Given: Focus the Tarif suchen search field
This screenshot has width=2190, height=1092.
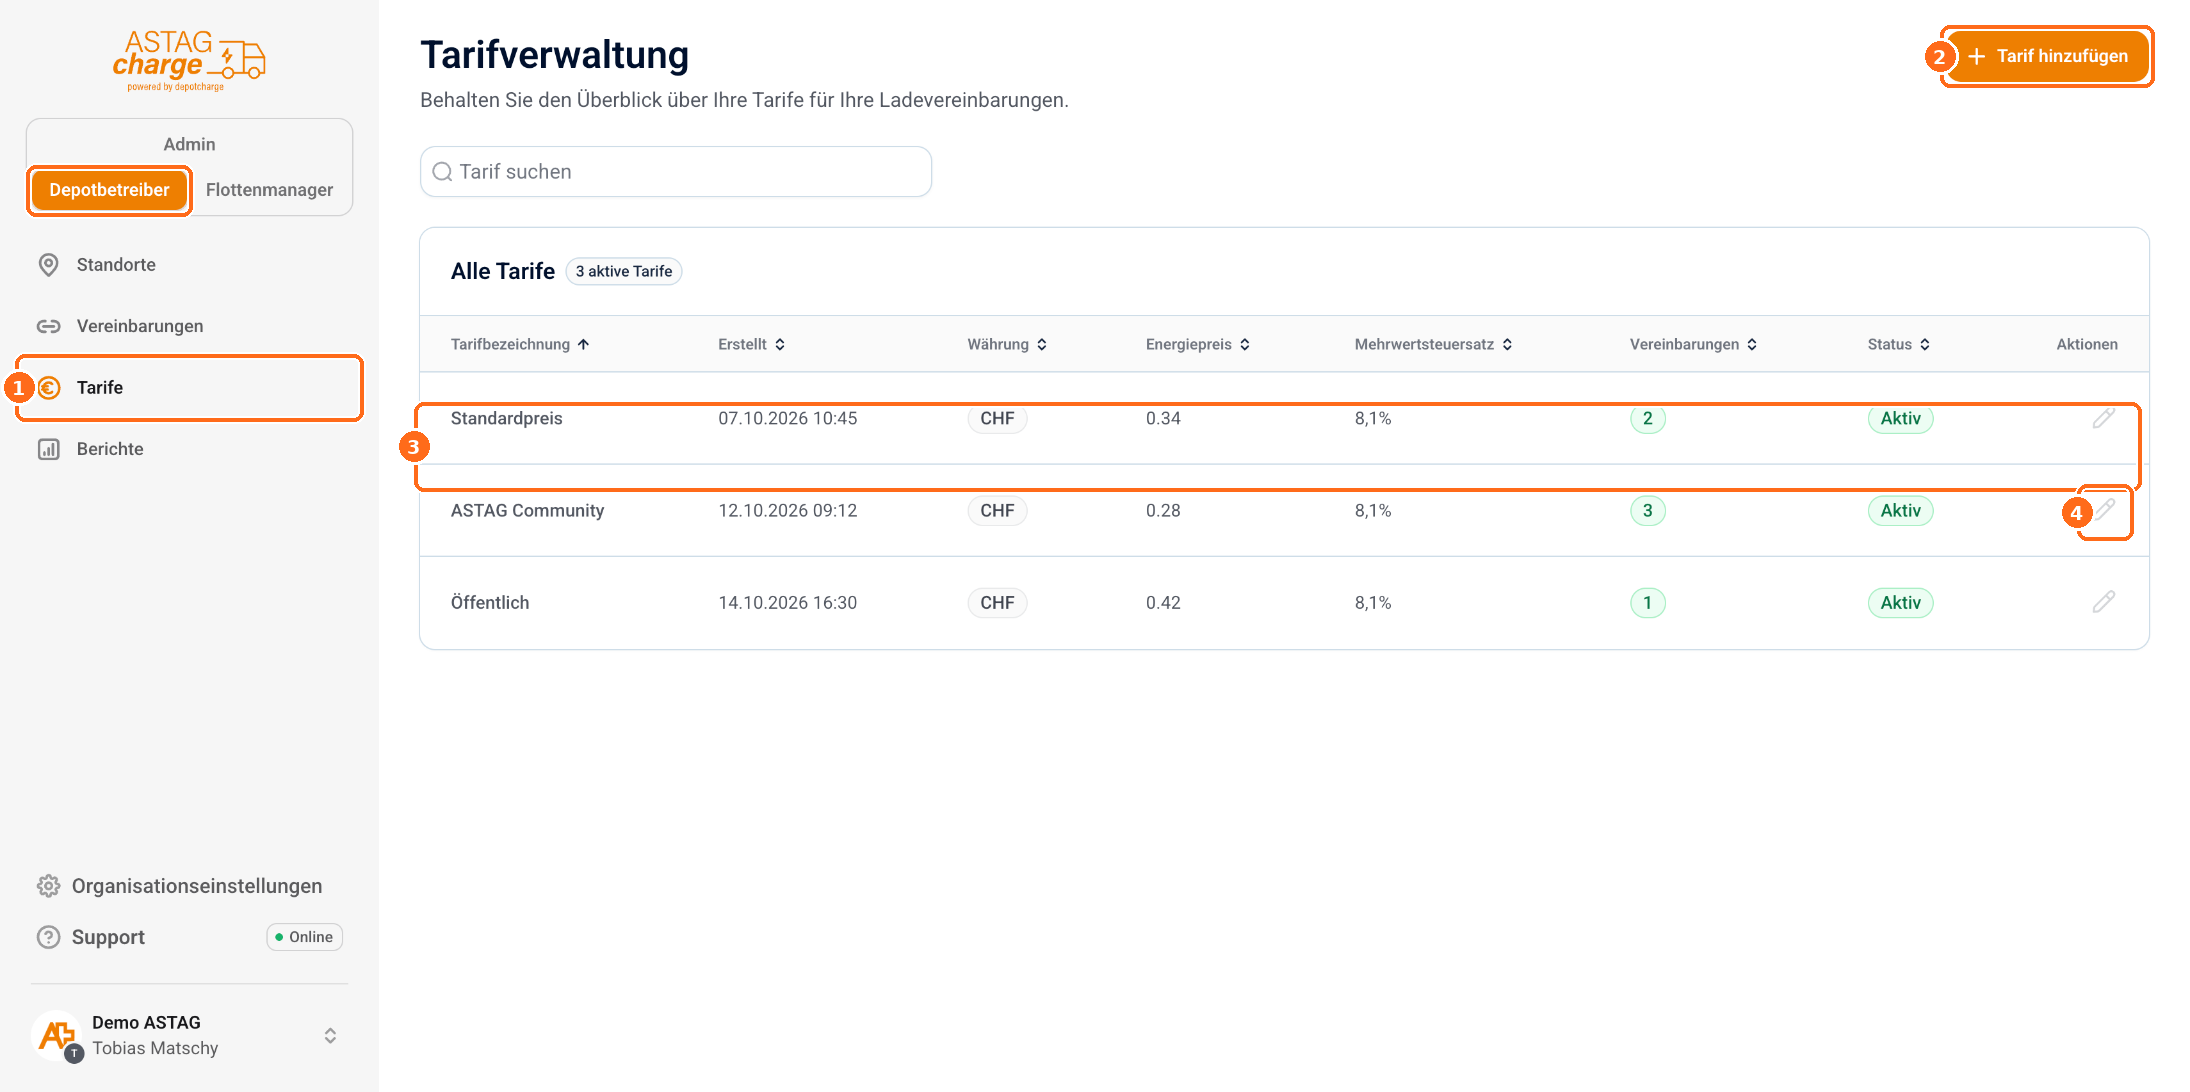Looking at the screenshot, I should coord(676,172).
